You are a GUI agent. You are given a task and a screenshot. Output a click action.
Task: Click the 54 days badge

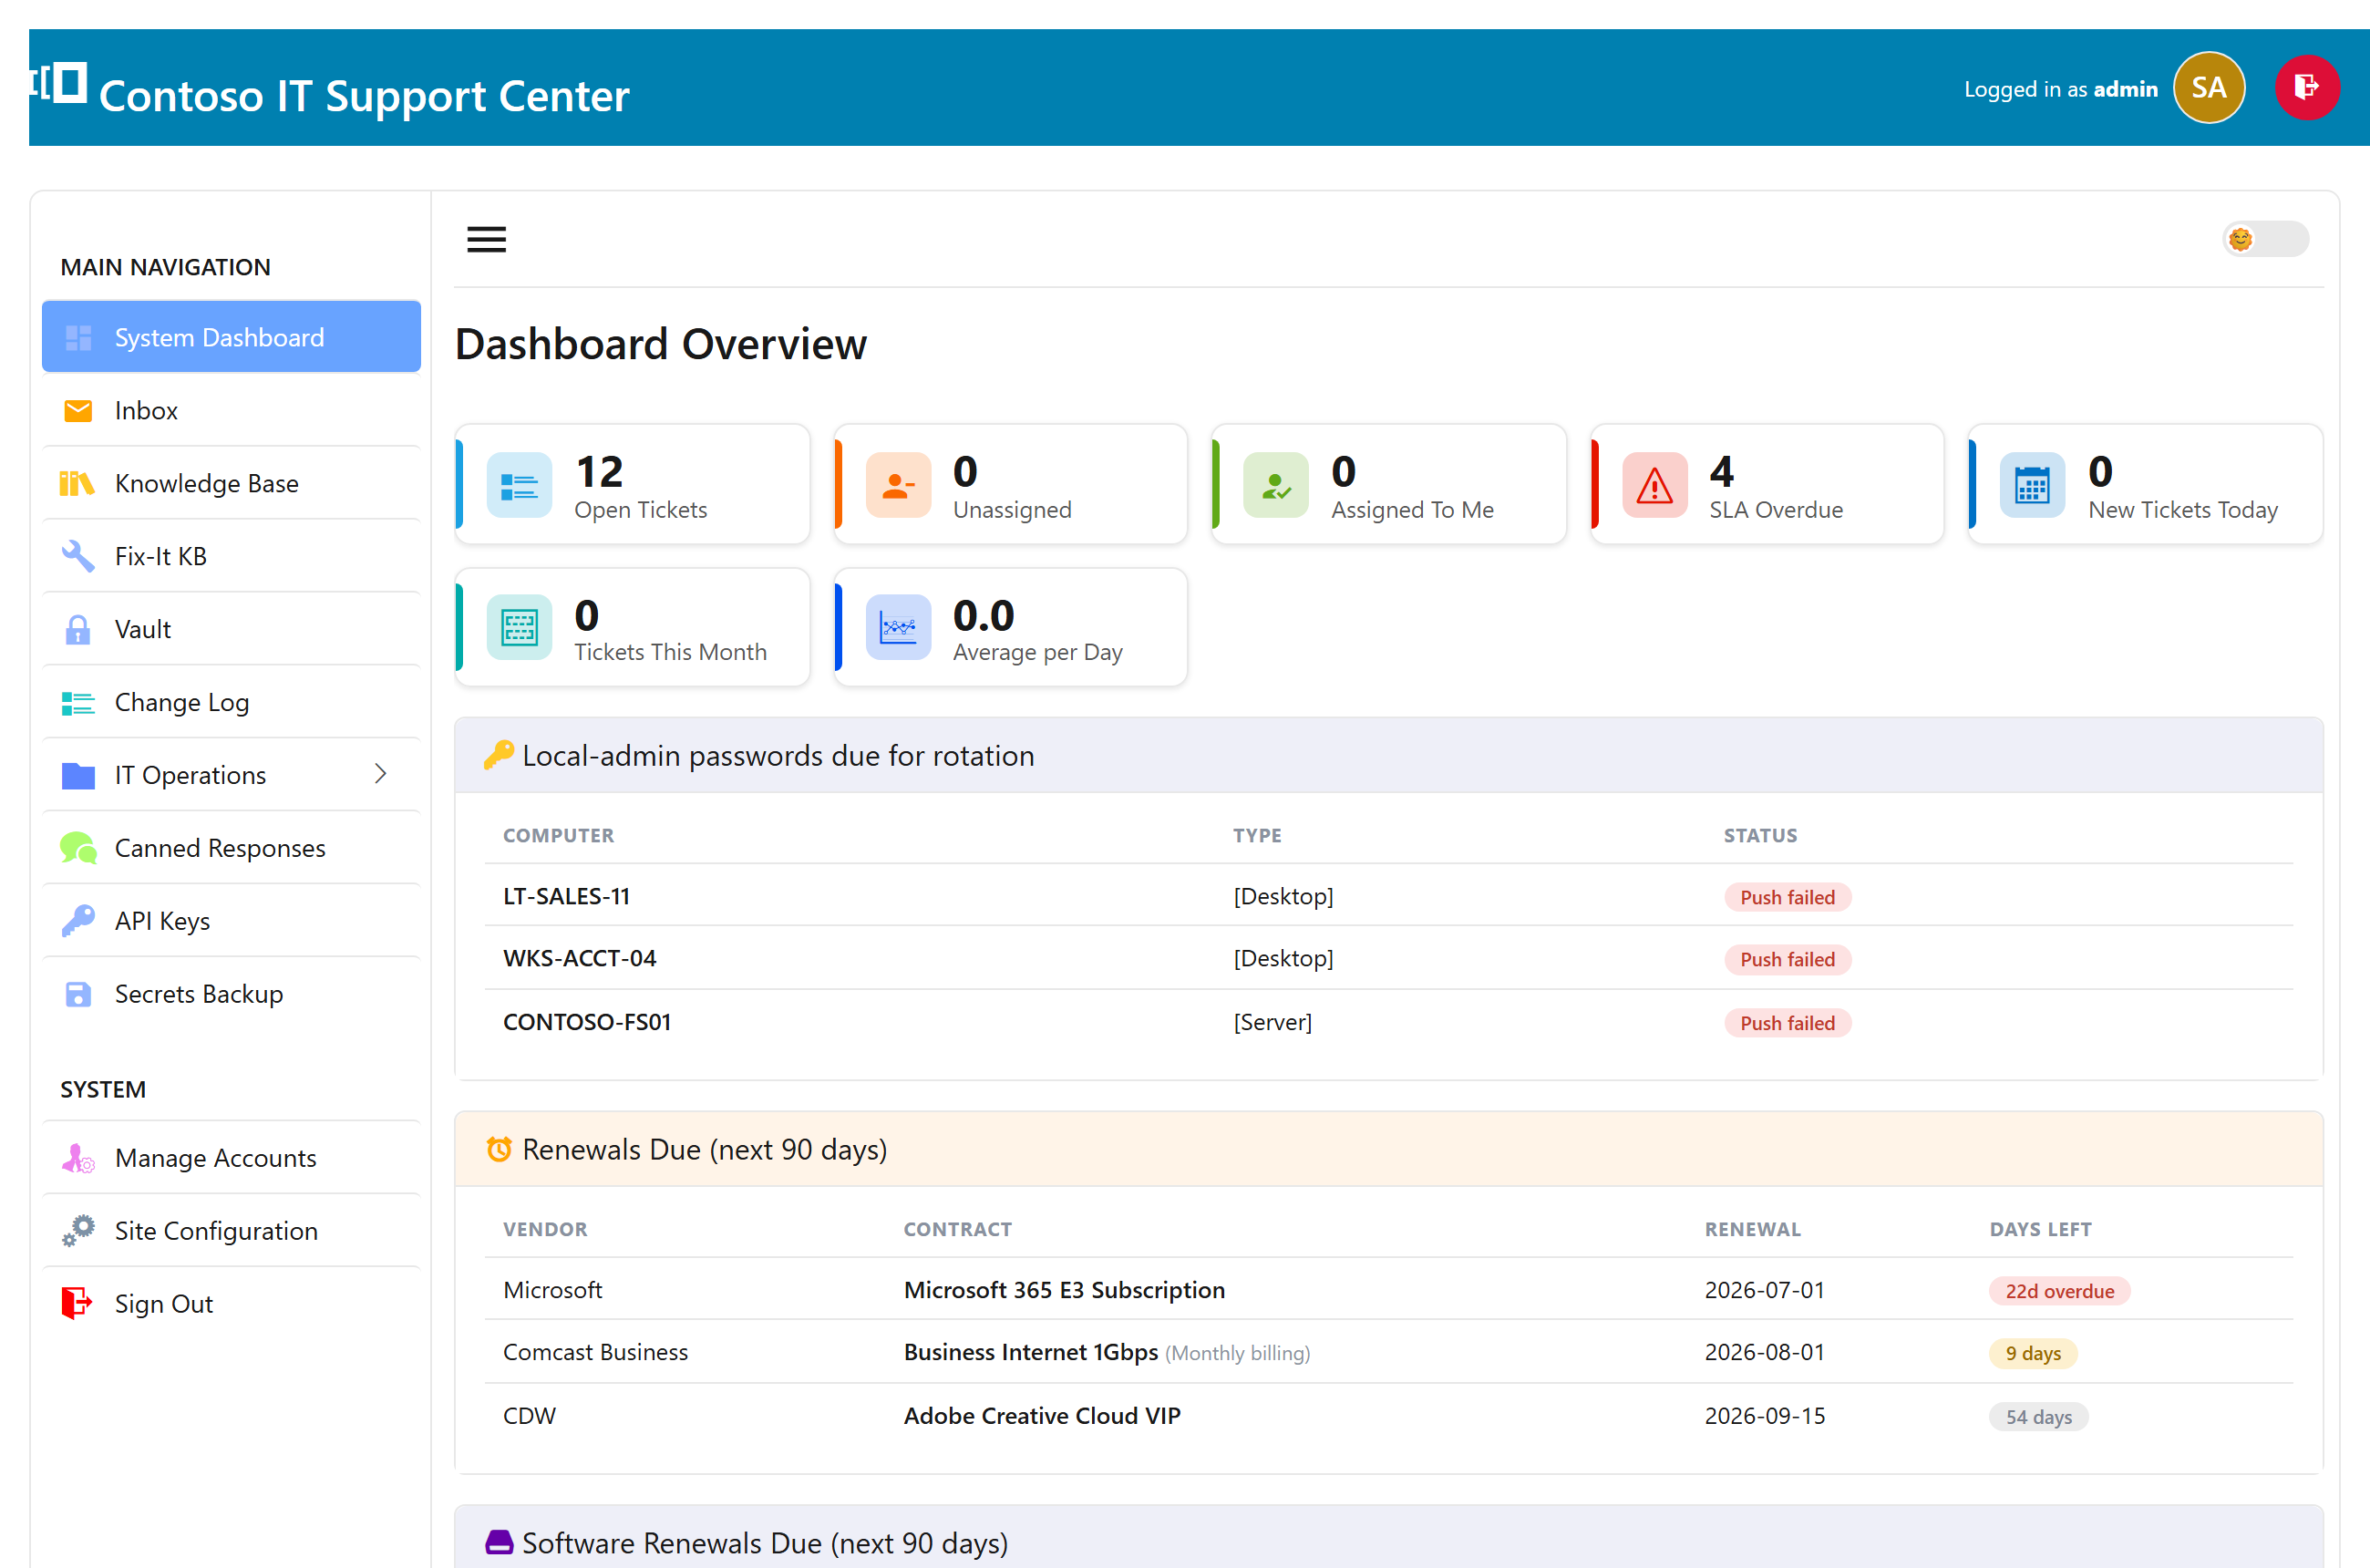click(2038, 1417)
